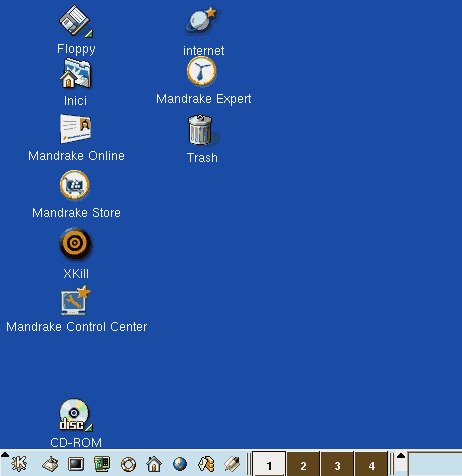Open the Trash icon on the desktop
462x476 pixels.
(x=202, y=130)
